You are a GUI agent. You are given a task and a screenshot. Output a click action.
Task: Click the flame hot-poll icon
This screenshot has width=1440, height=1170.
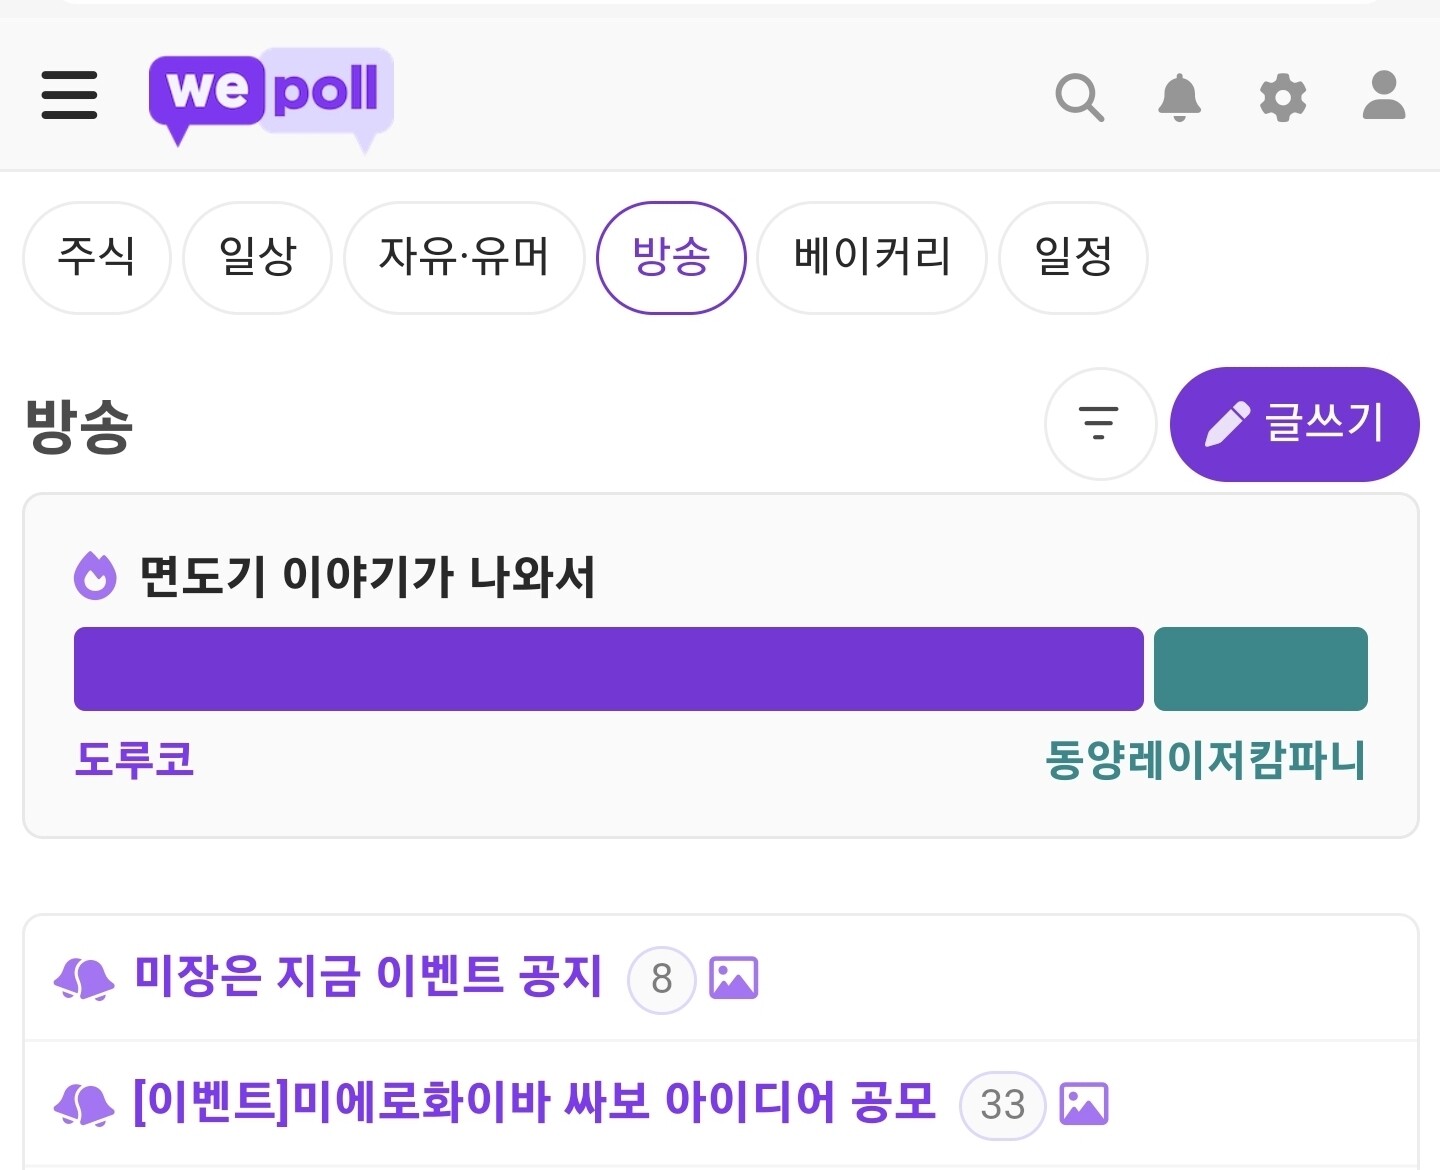pyautogui.click(x=96, y=576)
